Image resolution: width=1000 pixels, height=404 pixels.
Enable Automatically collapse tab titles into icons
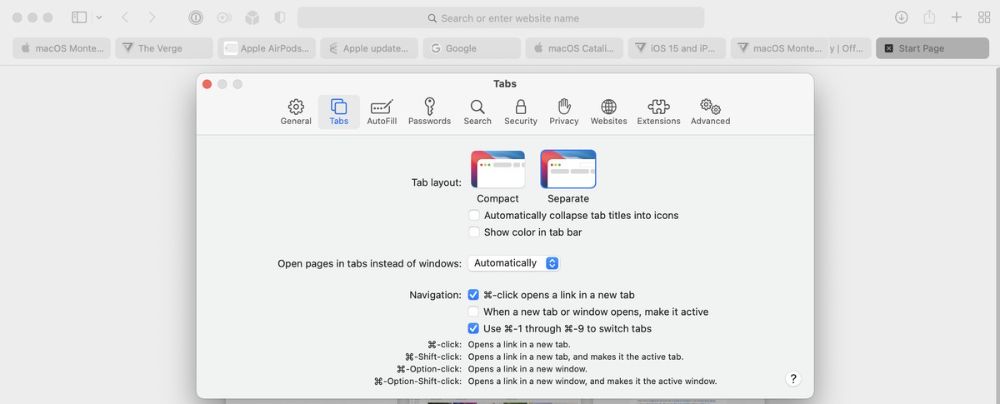tap(474, 215)
